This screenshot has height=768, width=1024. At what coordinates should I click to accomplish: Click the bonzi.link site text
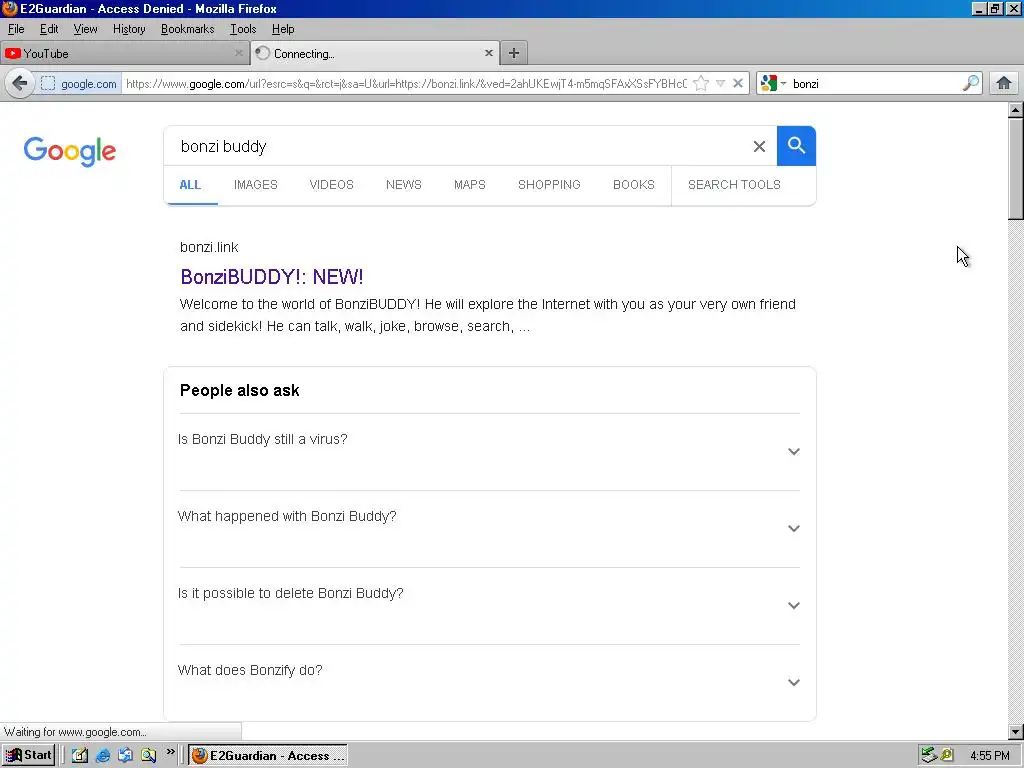pyautogui.click(x=209, y=247)
